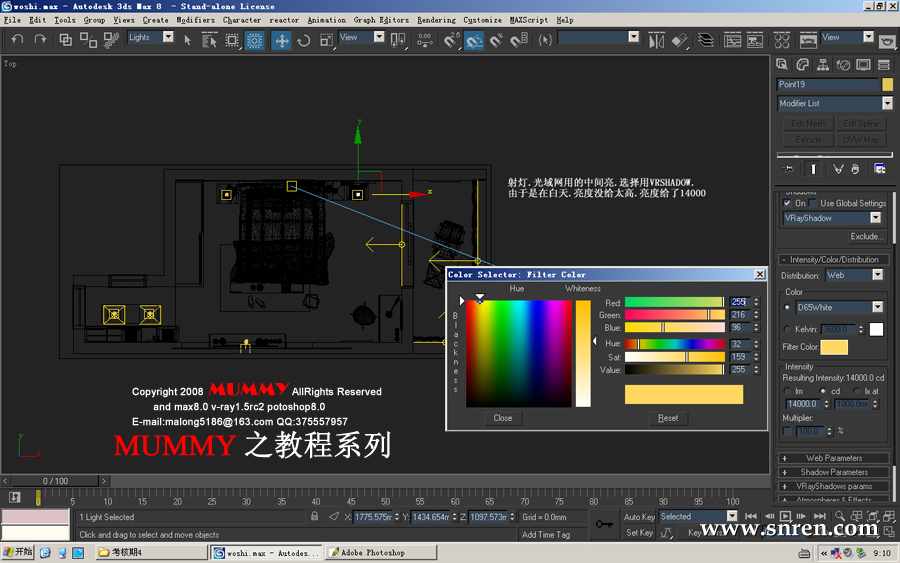Select the lm intensity unit radio
Viewport: 900px width, 563px height.
point(788,391)
